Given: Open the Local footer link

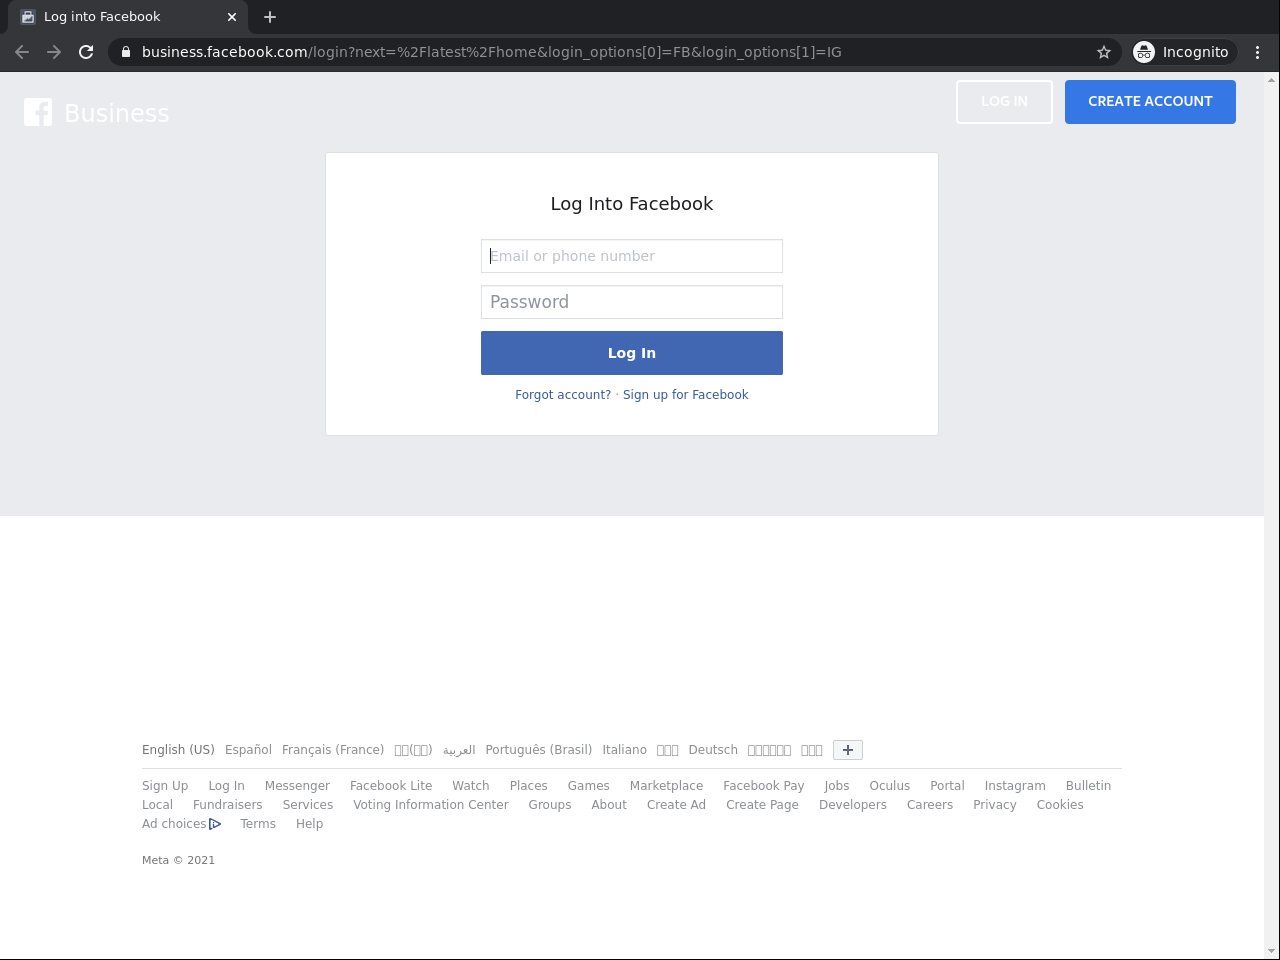Looking at the screenshot, I should tap(157, 805).
